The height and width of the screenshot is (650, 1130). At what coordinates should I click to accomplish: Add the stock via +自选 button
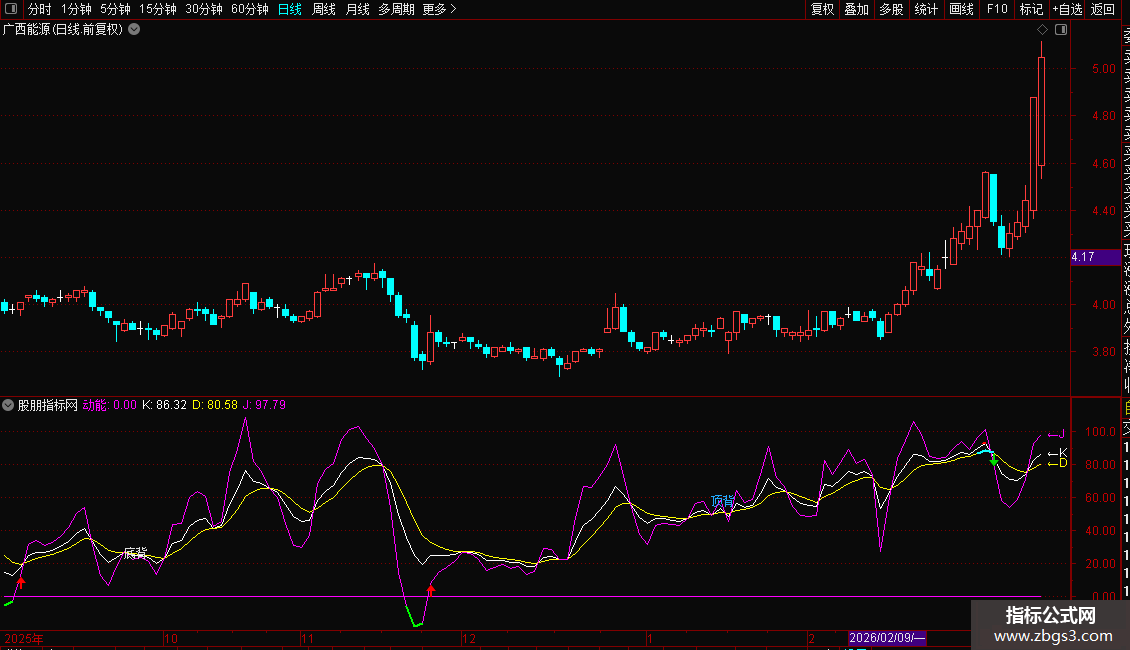click(x=1066, y=9)
